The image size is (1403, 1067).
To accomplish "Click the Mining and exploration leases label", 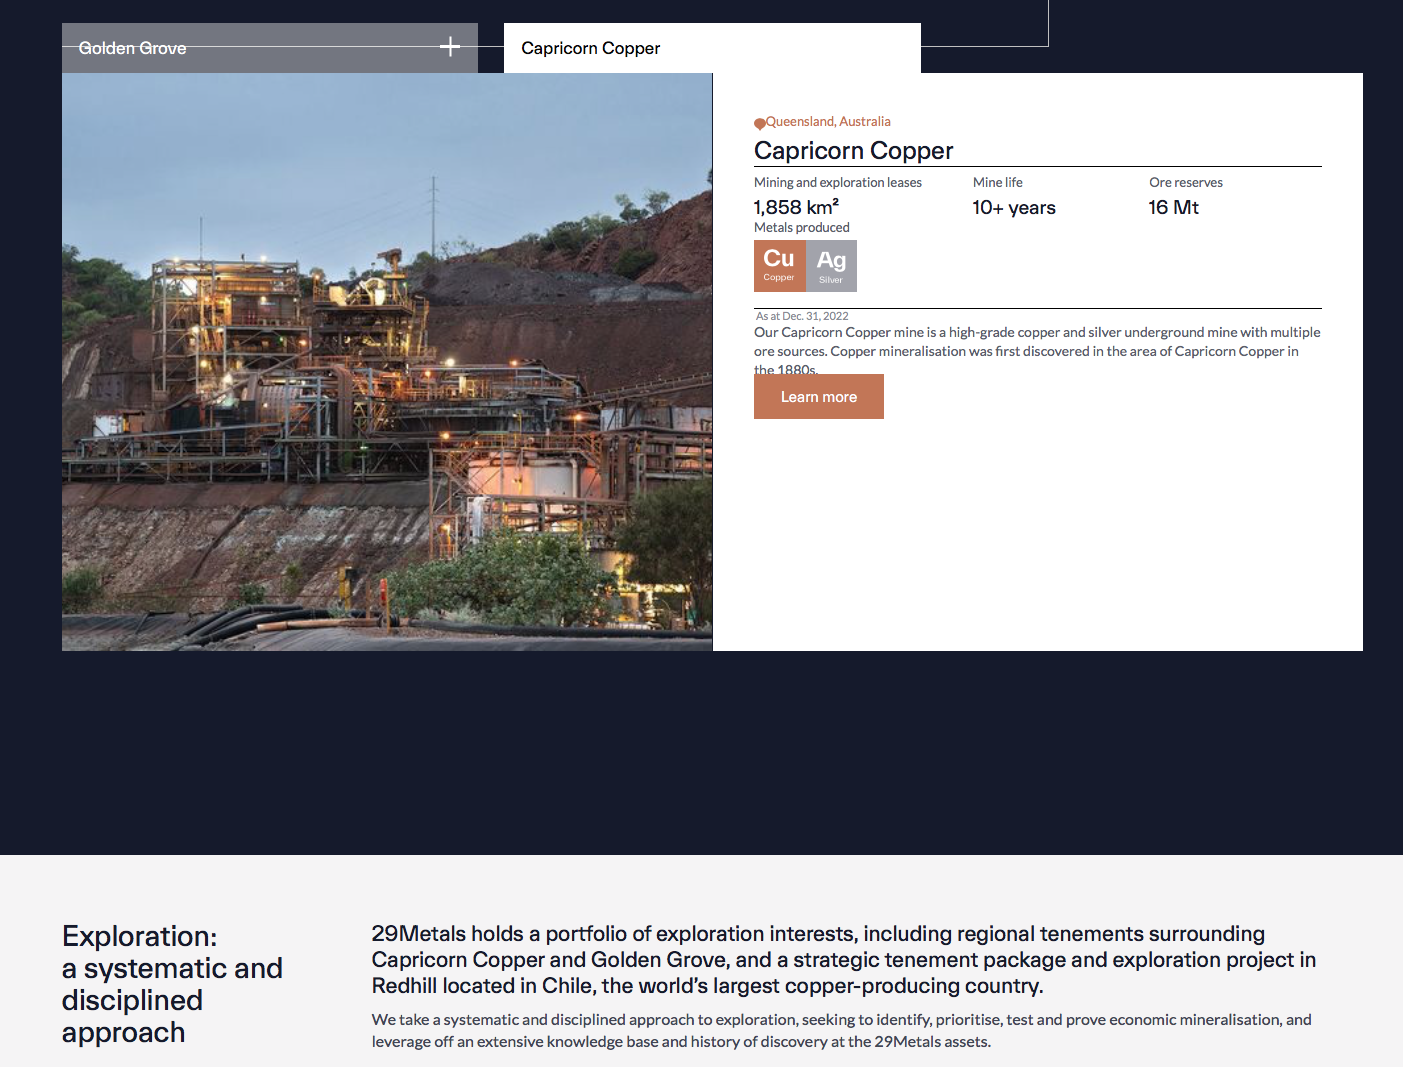I will click(837, 183).
